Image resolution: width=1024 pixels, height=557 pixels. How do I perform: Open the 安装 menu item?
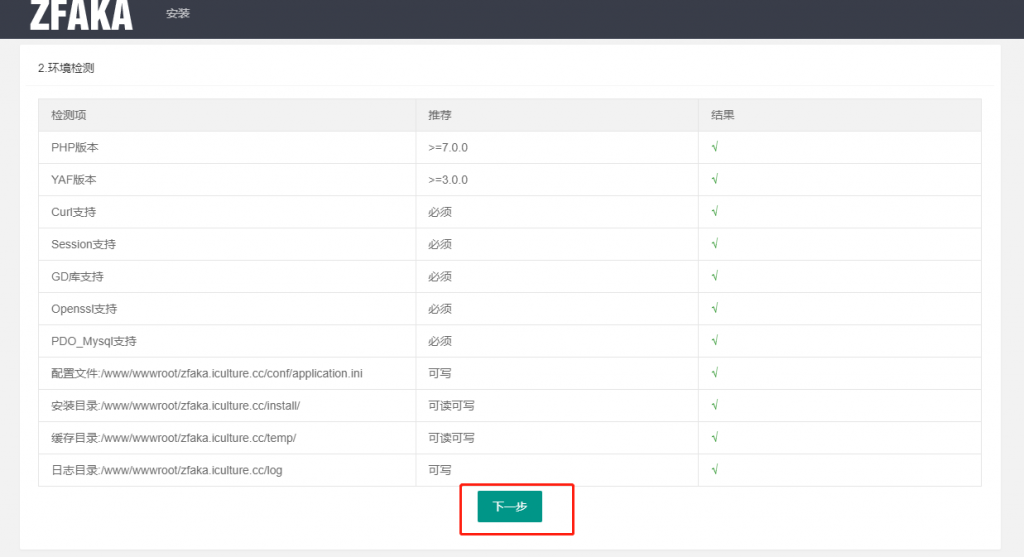pyautogui.click(x=178, y=14)
